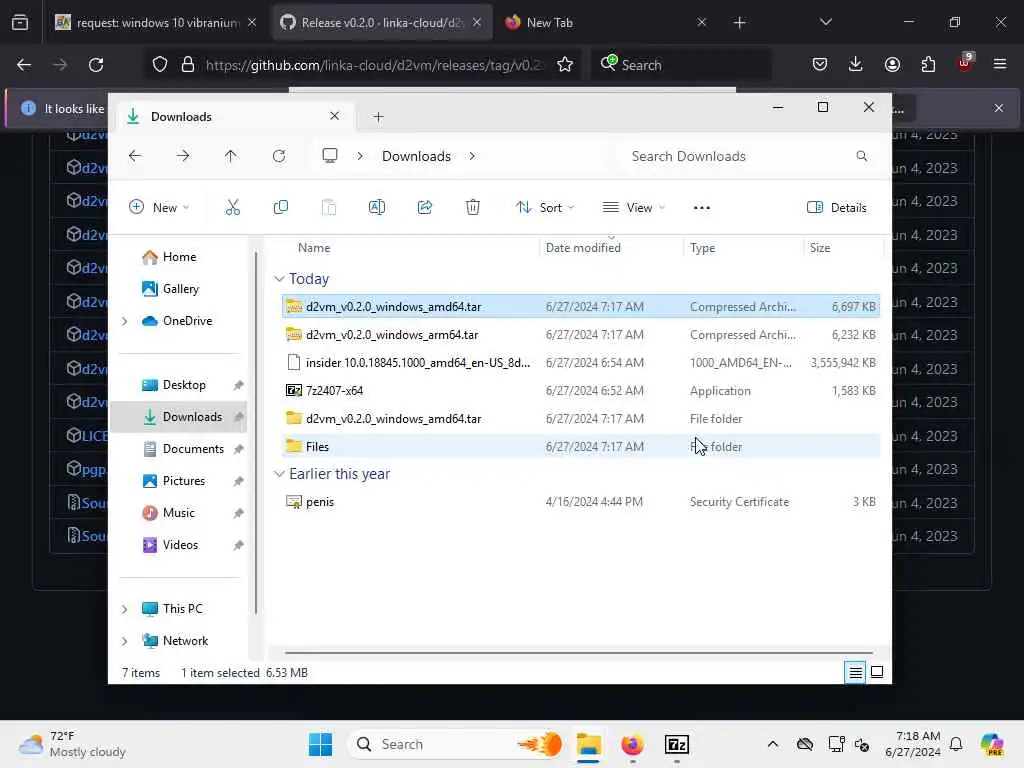Screen dimensions: 1024x768
Task: Sort files by Size column header
Action: pyautogui.click(x=843, y=248)
